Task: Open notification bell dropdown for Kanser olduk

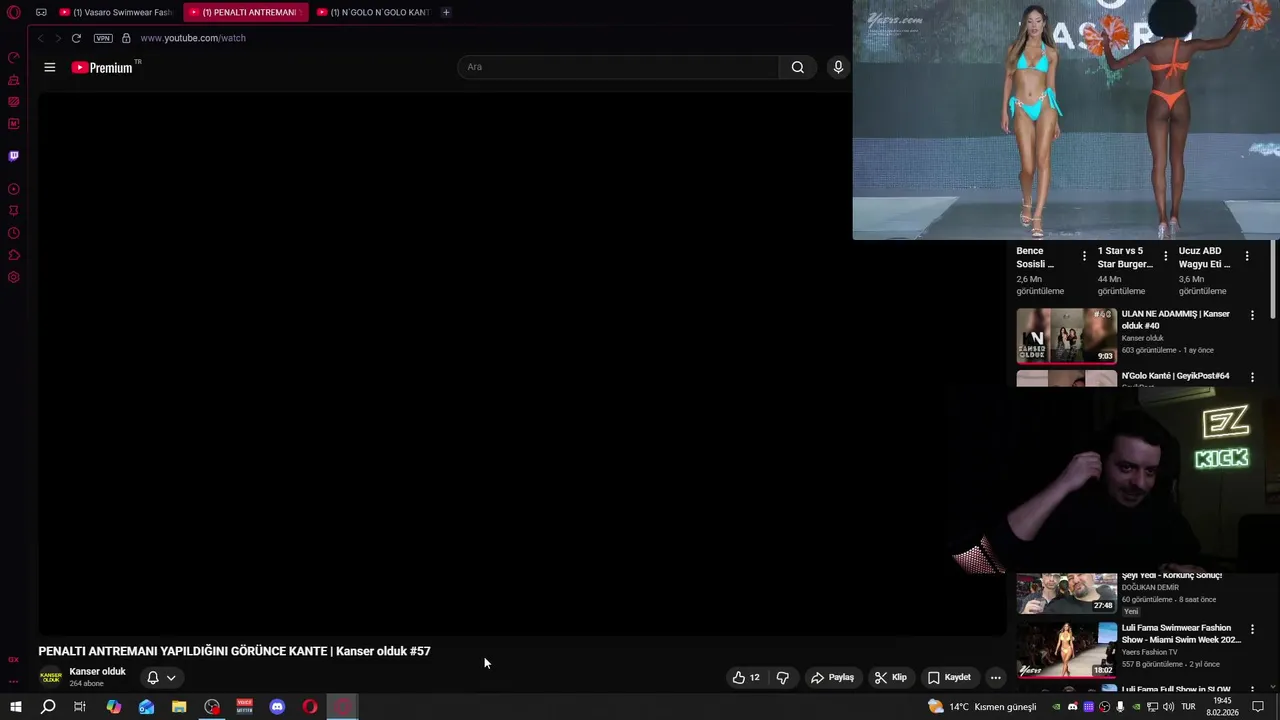Action: pos(161,678)
